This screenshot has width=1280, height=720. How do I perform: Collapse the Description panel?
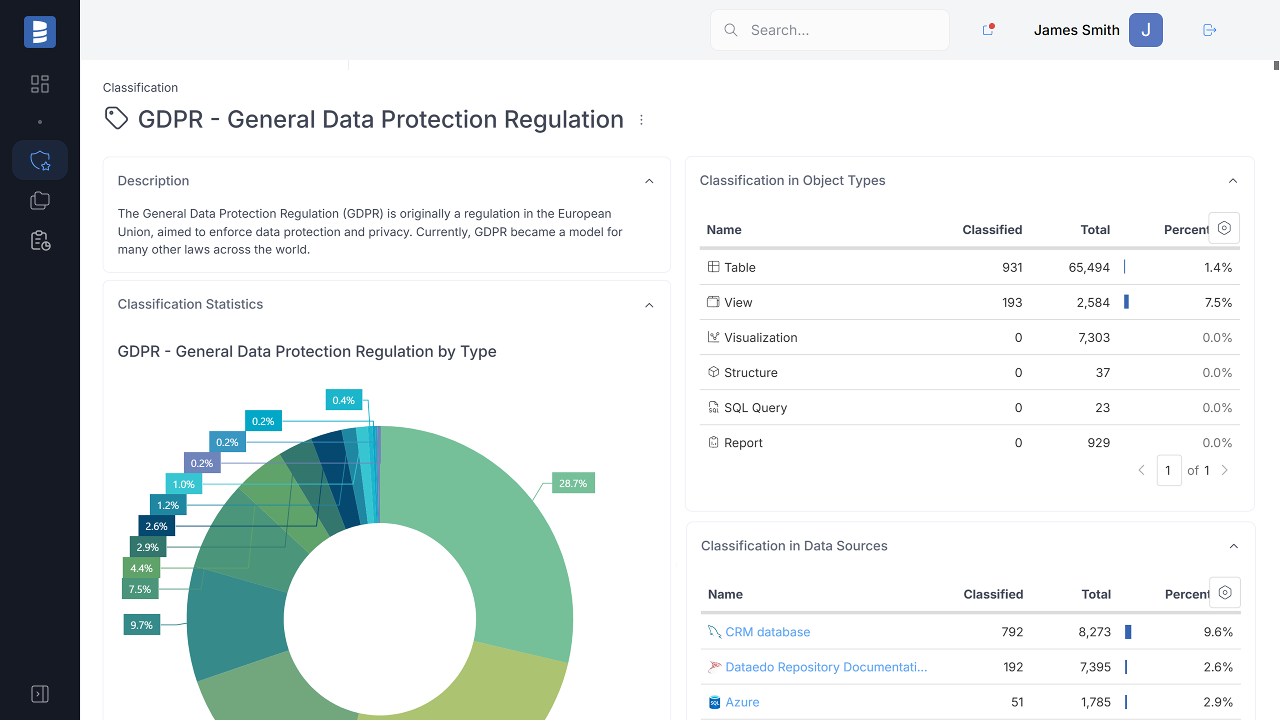[x=649, y=181]
